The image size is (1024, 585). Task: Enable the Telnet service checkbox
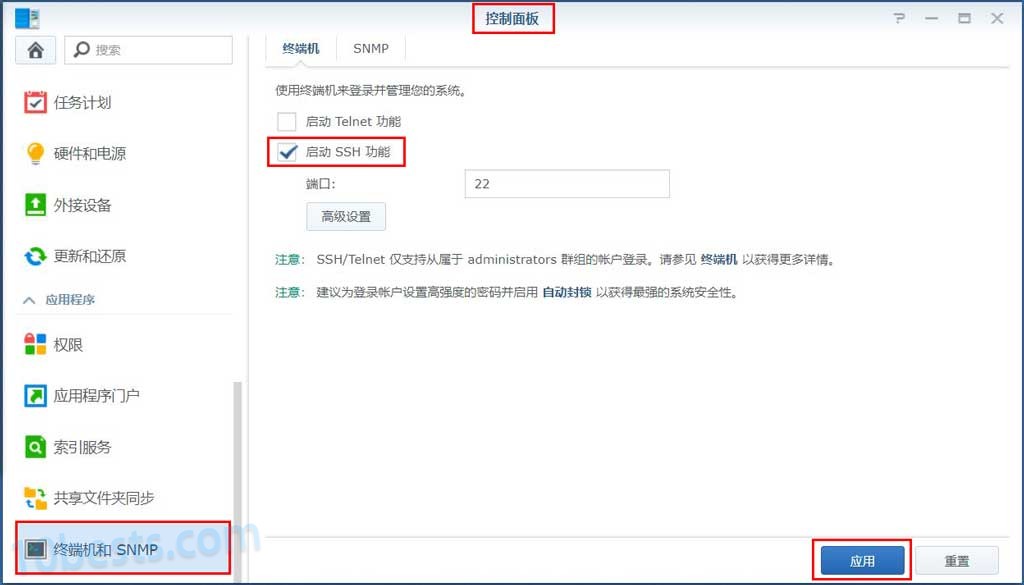pos(287,121)
